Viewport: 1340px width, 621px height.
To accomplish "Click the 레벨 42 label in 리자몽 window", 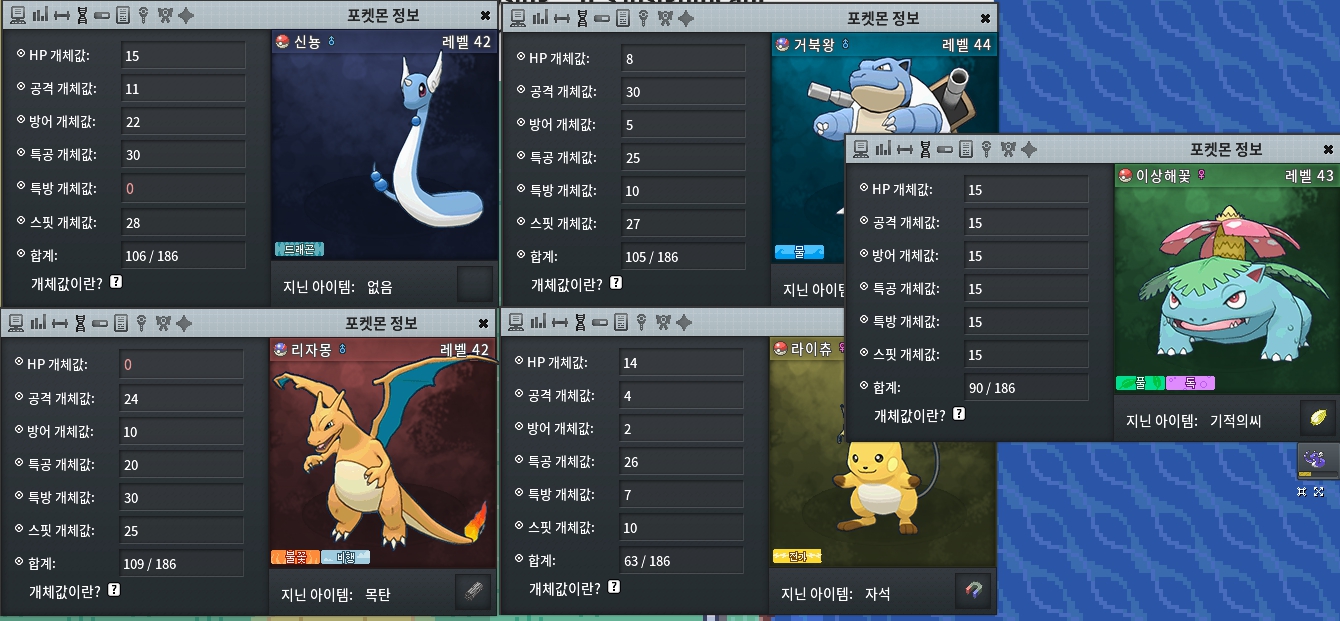I will click(465, 349).
